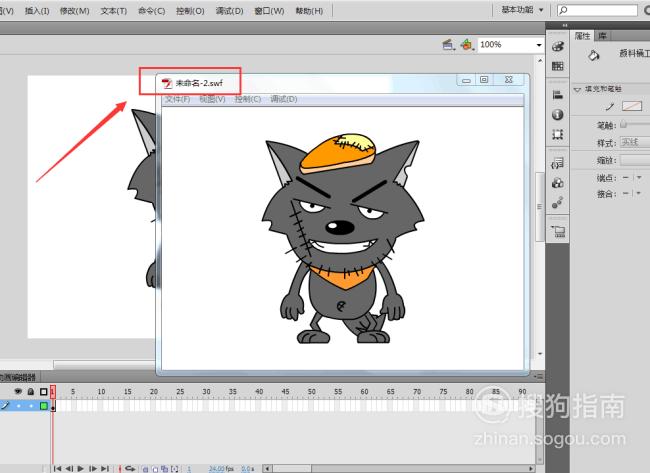This screenshot has height=473, width=650.
Task: Open the Transform panel icon
Action: point(558,134)
